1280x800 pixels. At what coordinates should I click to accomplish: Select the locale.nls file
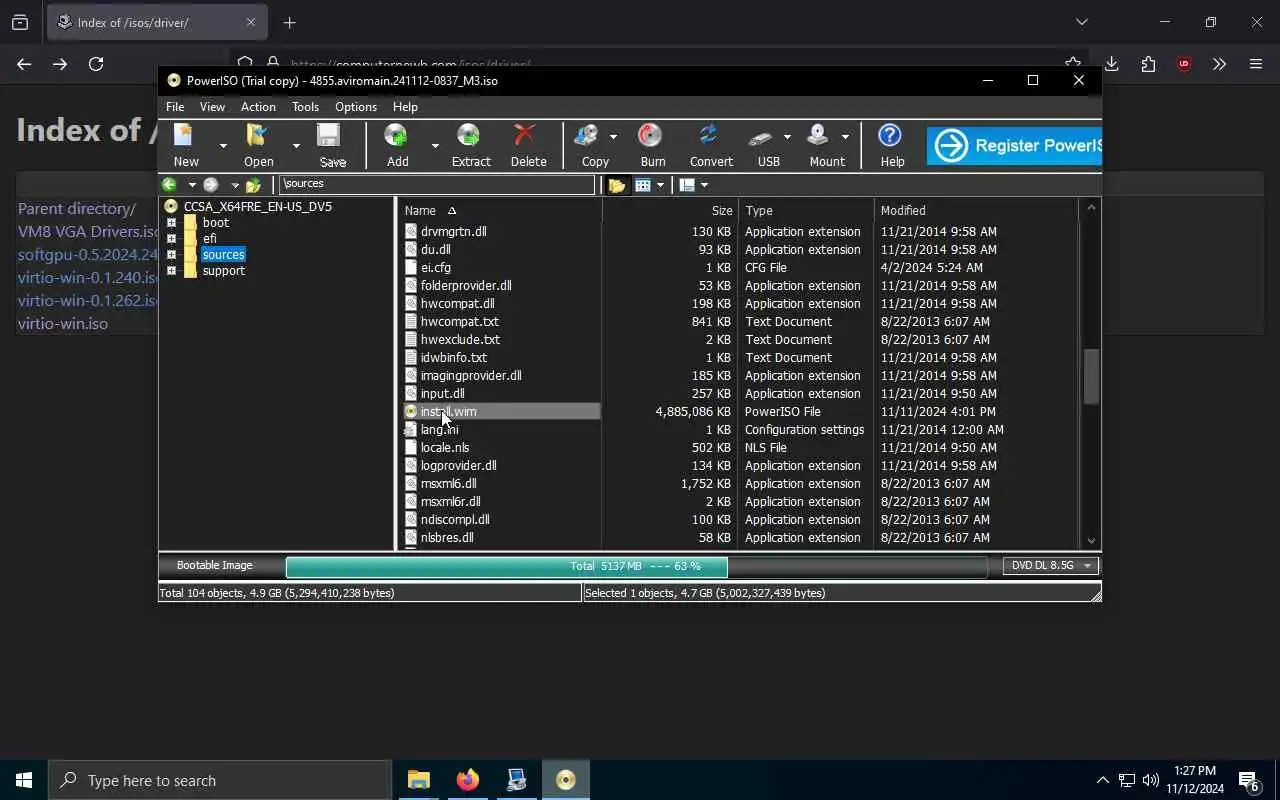point(444,448)
